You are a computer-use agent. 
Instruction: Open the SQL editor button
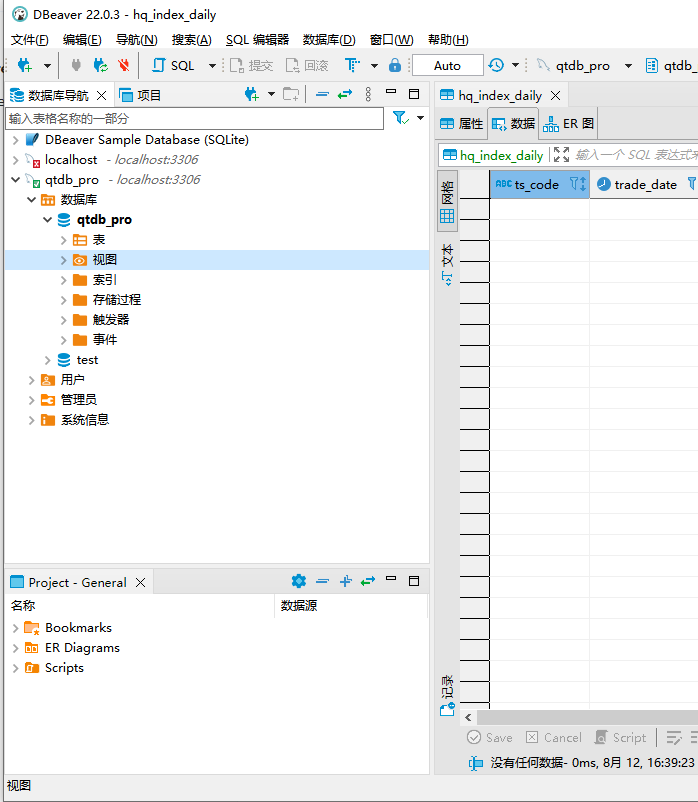pos(173,66)
